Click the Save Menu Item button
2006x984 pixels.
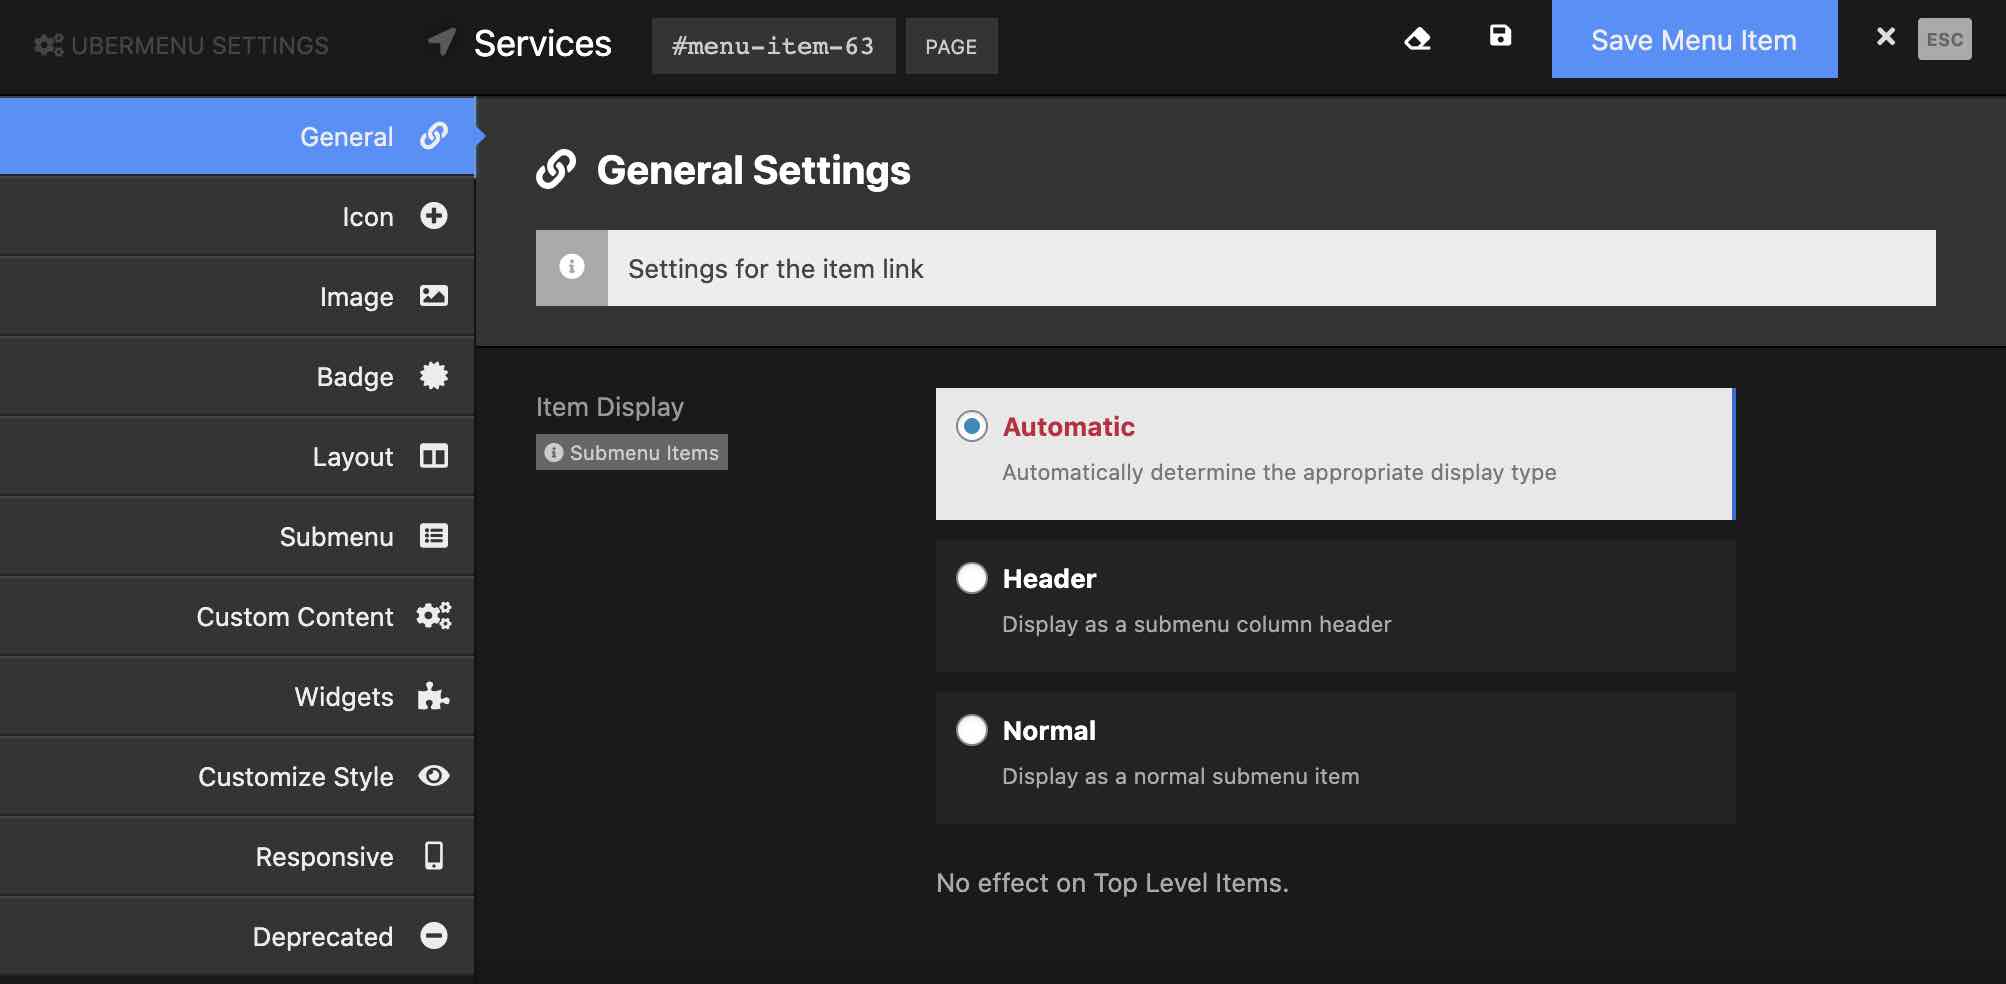point(1694,40)
